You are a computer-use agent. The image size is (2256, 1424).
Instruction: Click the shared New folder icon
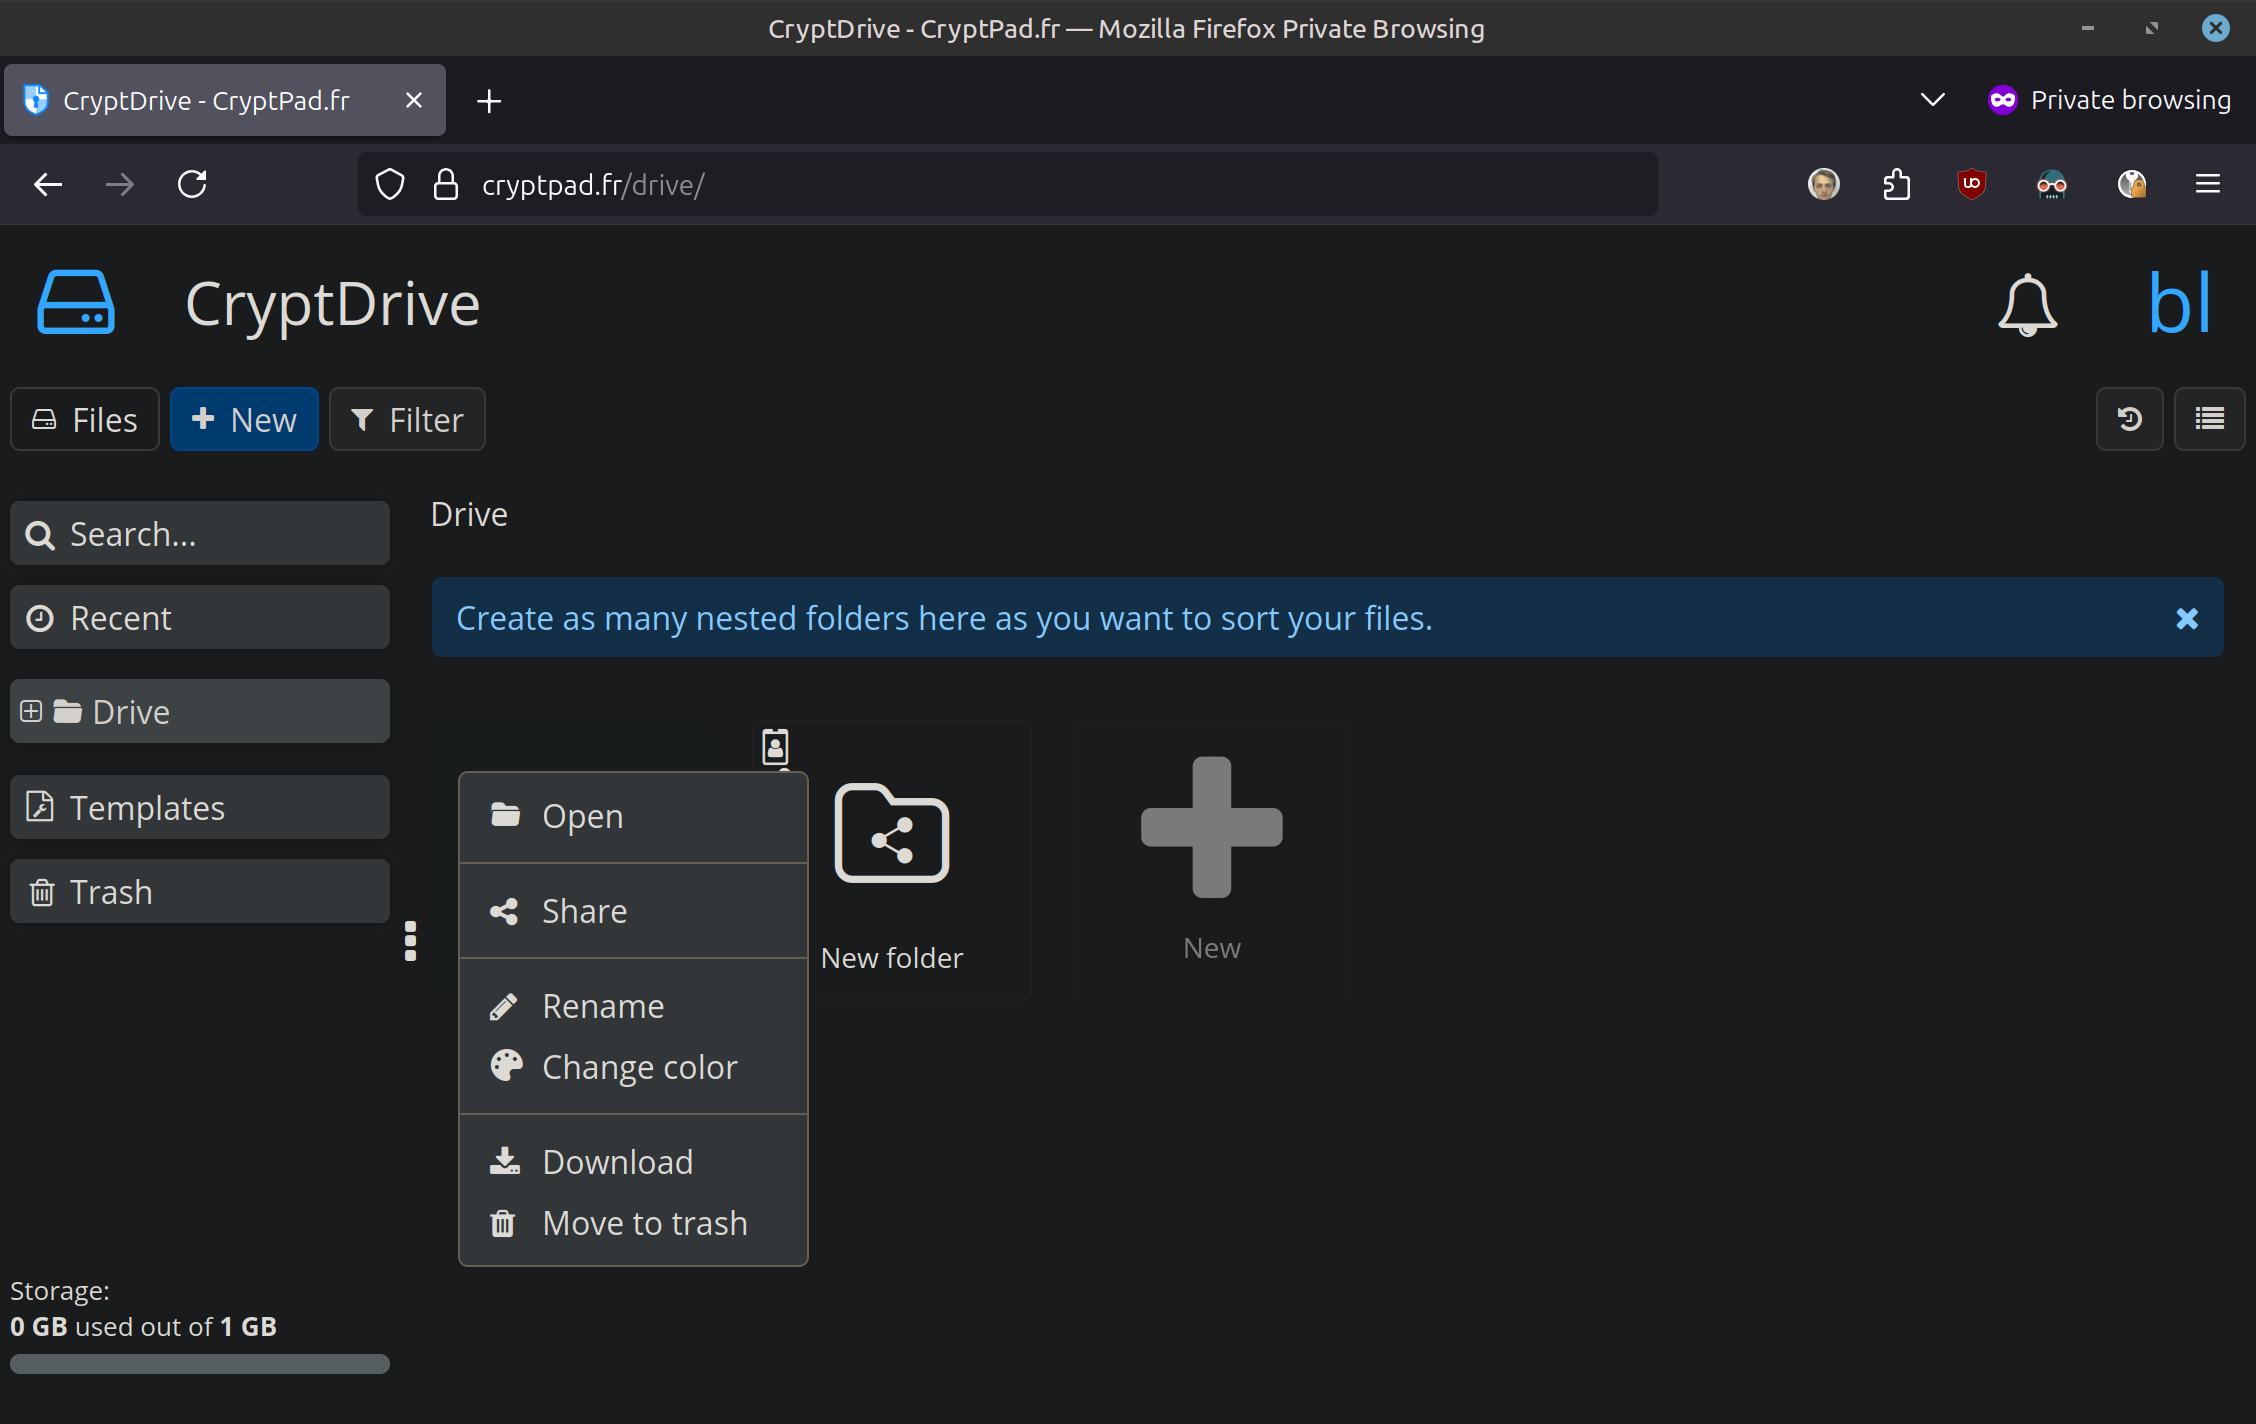coord(891,834)
